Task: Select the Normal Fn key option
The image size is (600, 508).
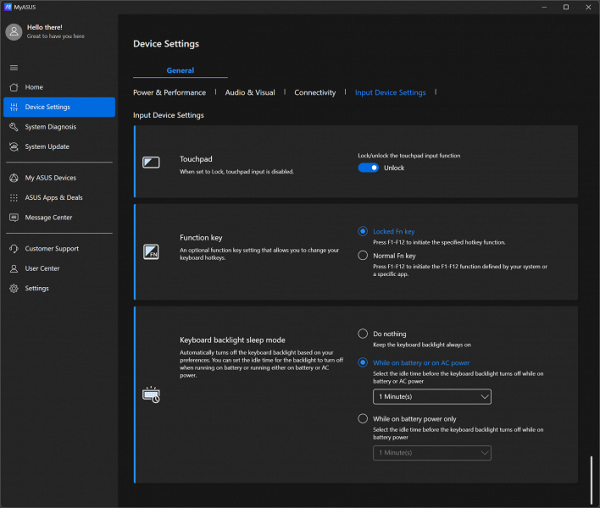Action: [363, 256]
